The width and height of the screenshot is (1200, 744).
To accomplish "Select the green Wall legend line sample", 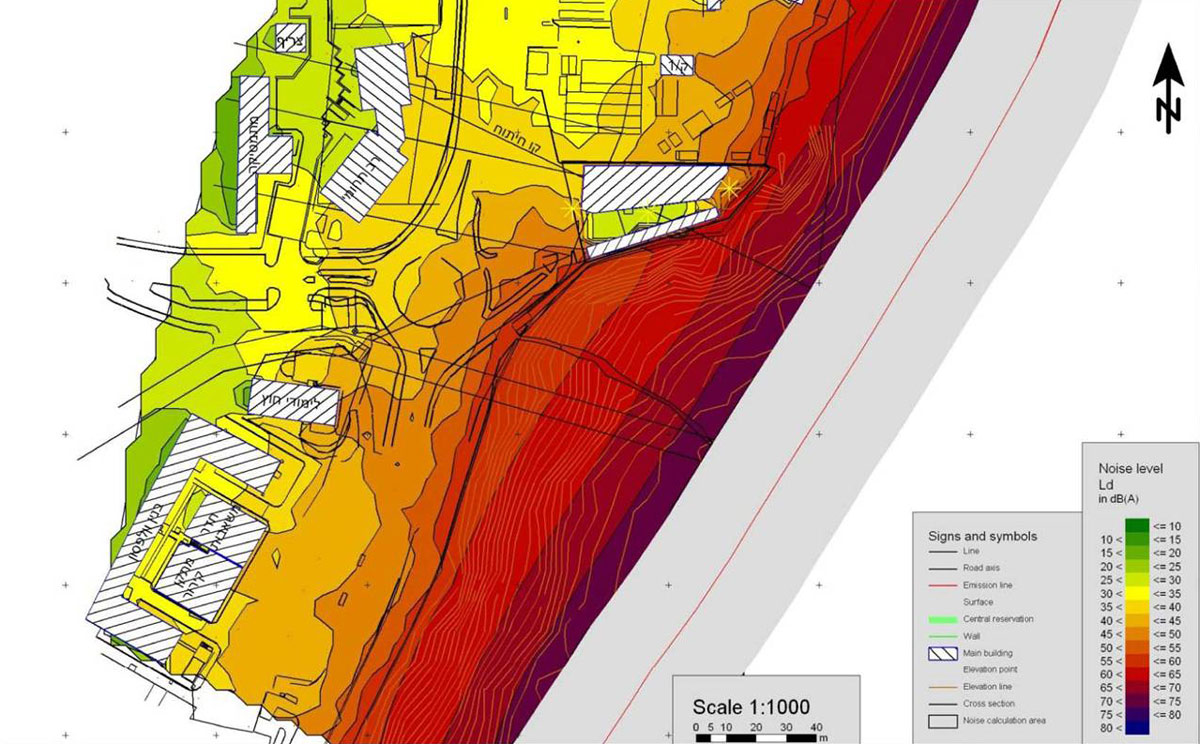I will [x=941, y=636].
